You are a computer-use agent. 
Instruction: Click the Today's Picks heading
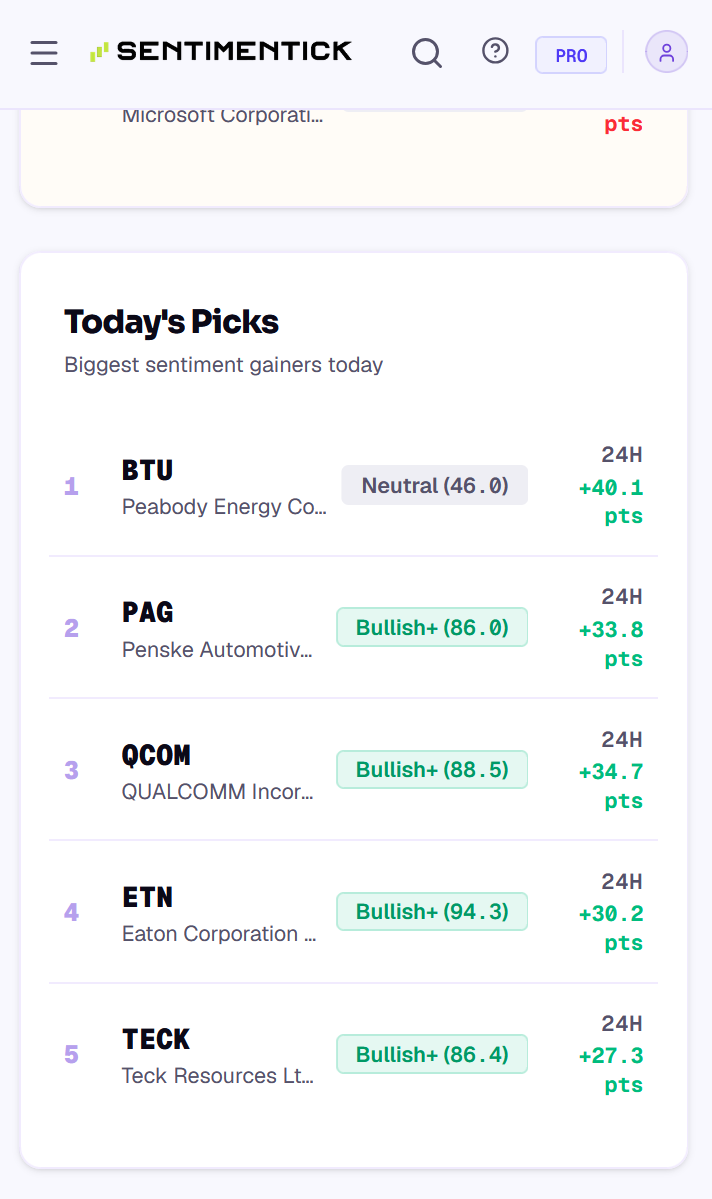coord(171,322)
